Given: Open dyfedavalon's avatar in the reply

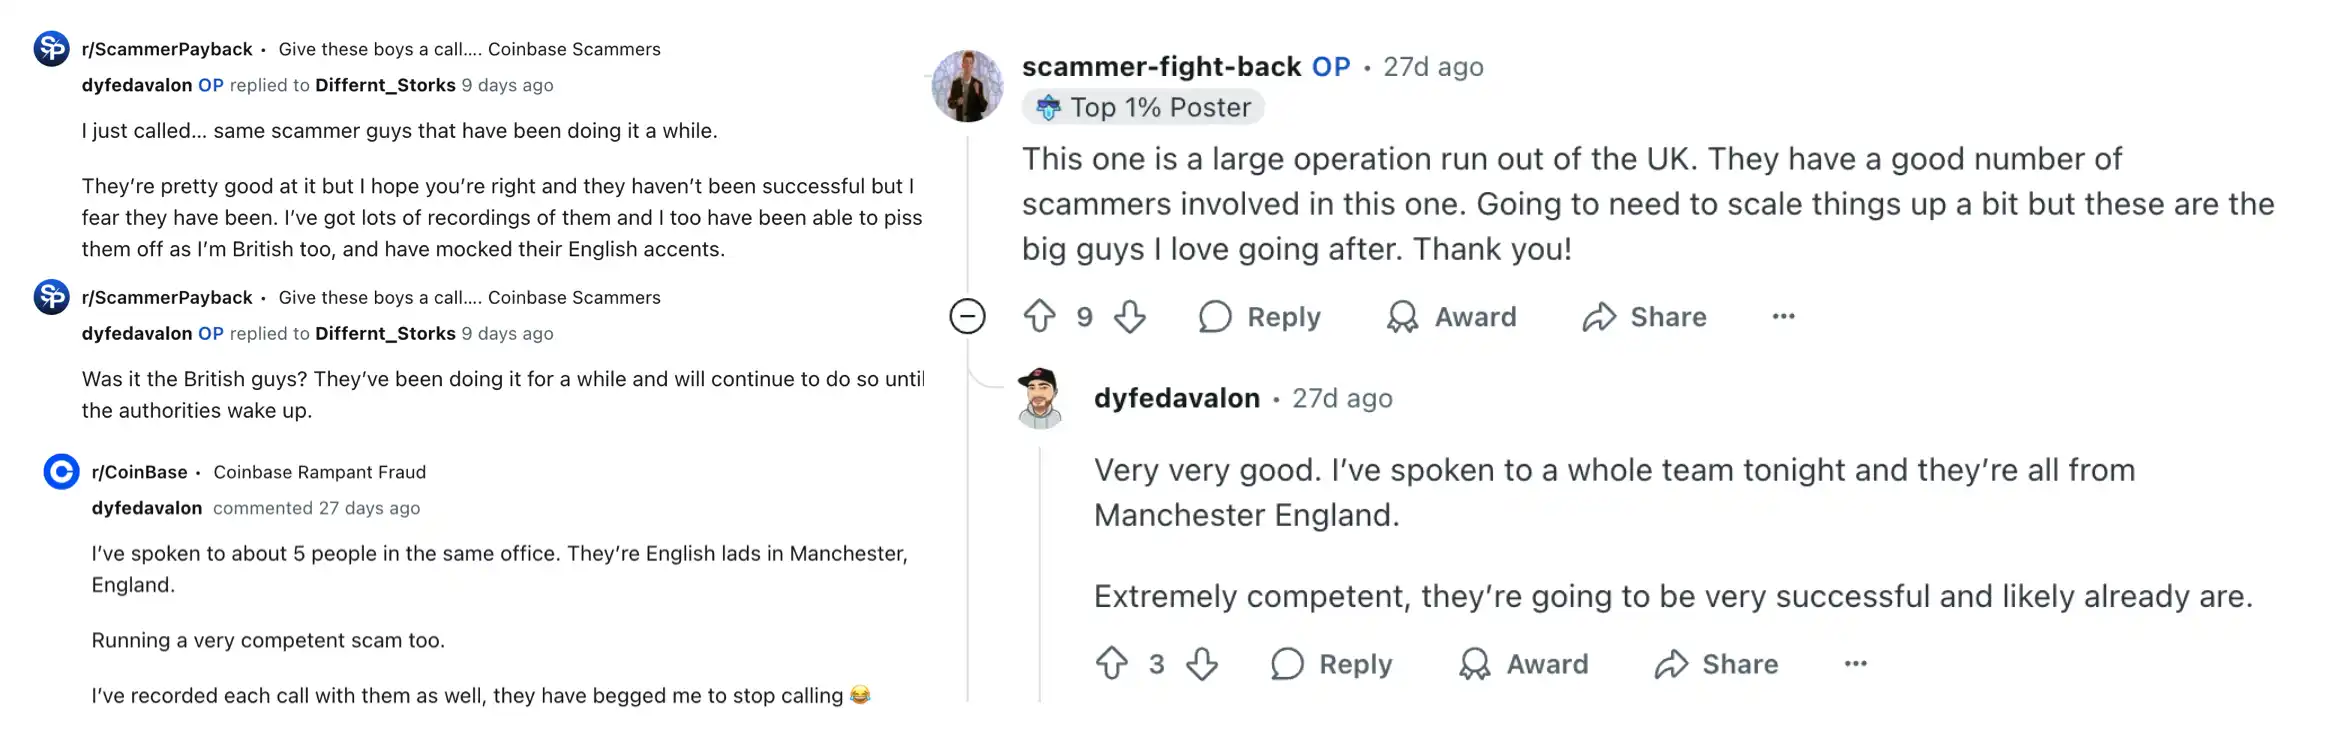Looking at the screenshot, I should coord(1040,398).
